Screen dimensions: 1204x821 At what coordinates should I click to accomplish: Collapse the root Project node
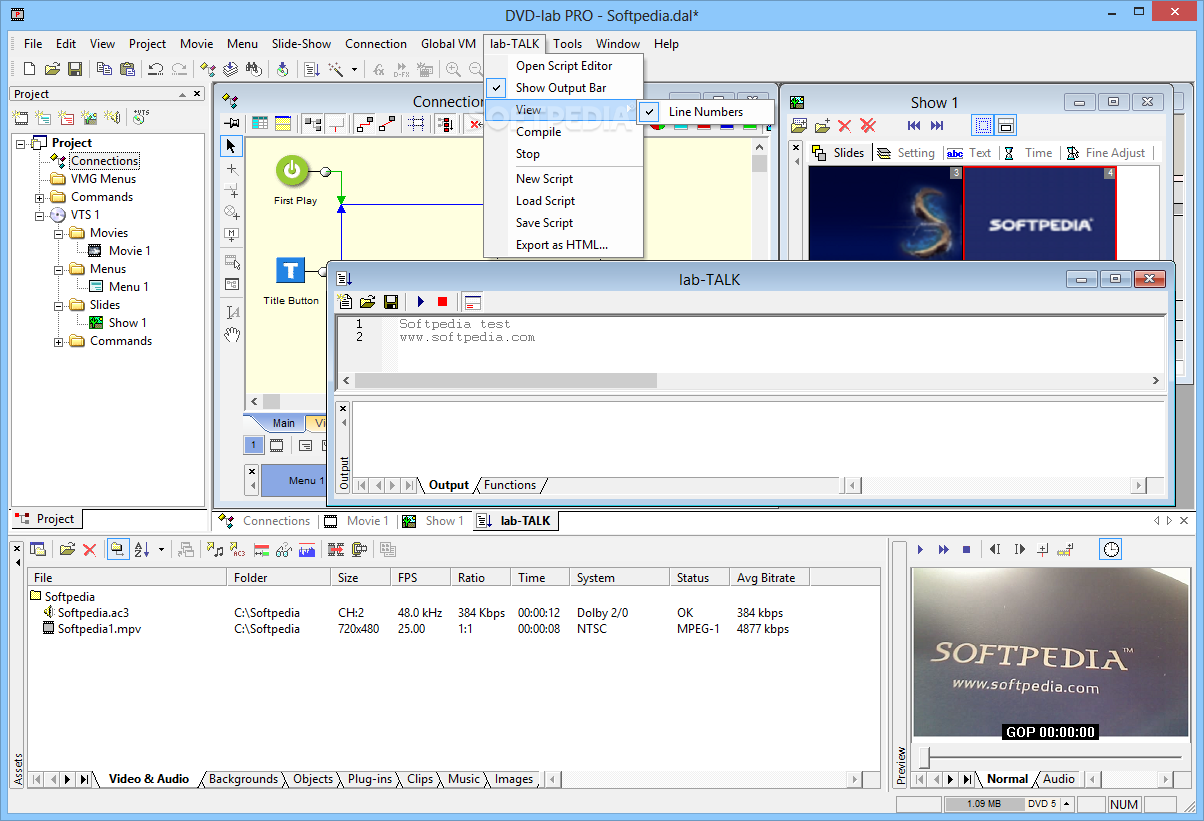[22, 143]
